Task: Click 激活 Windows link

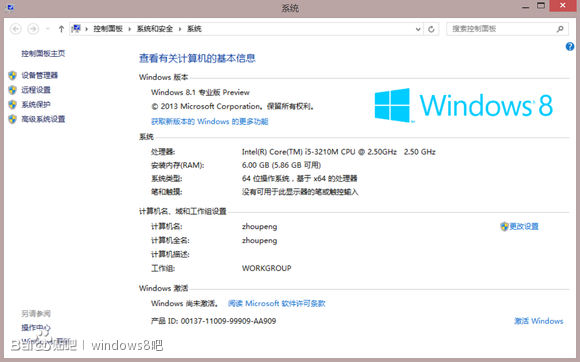Action: (x=539, y=321)
